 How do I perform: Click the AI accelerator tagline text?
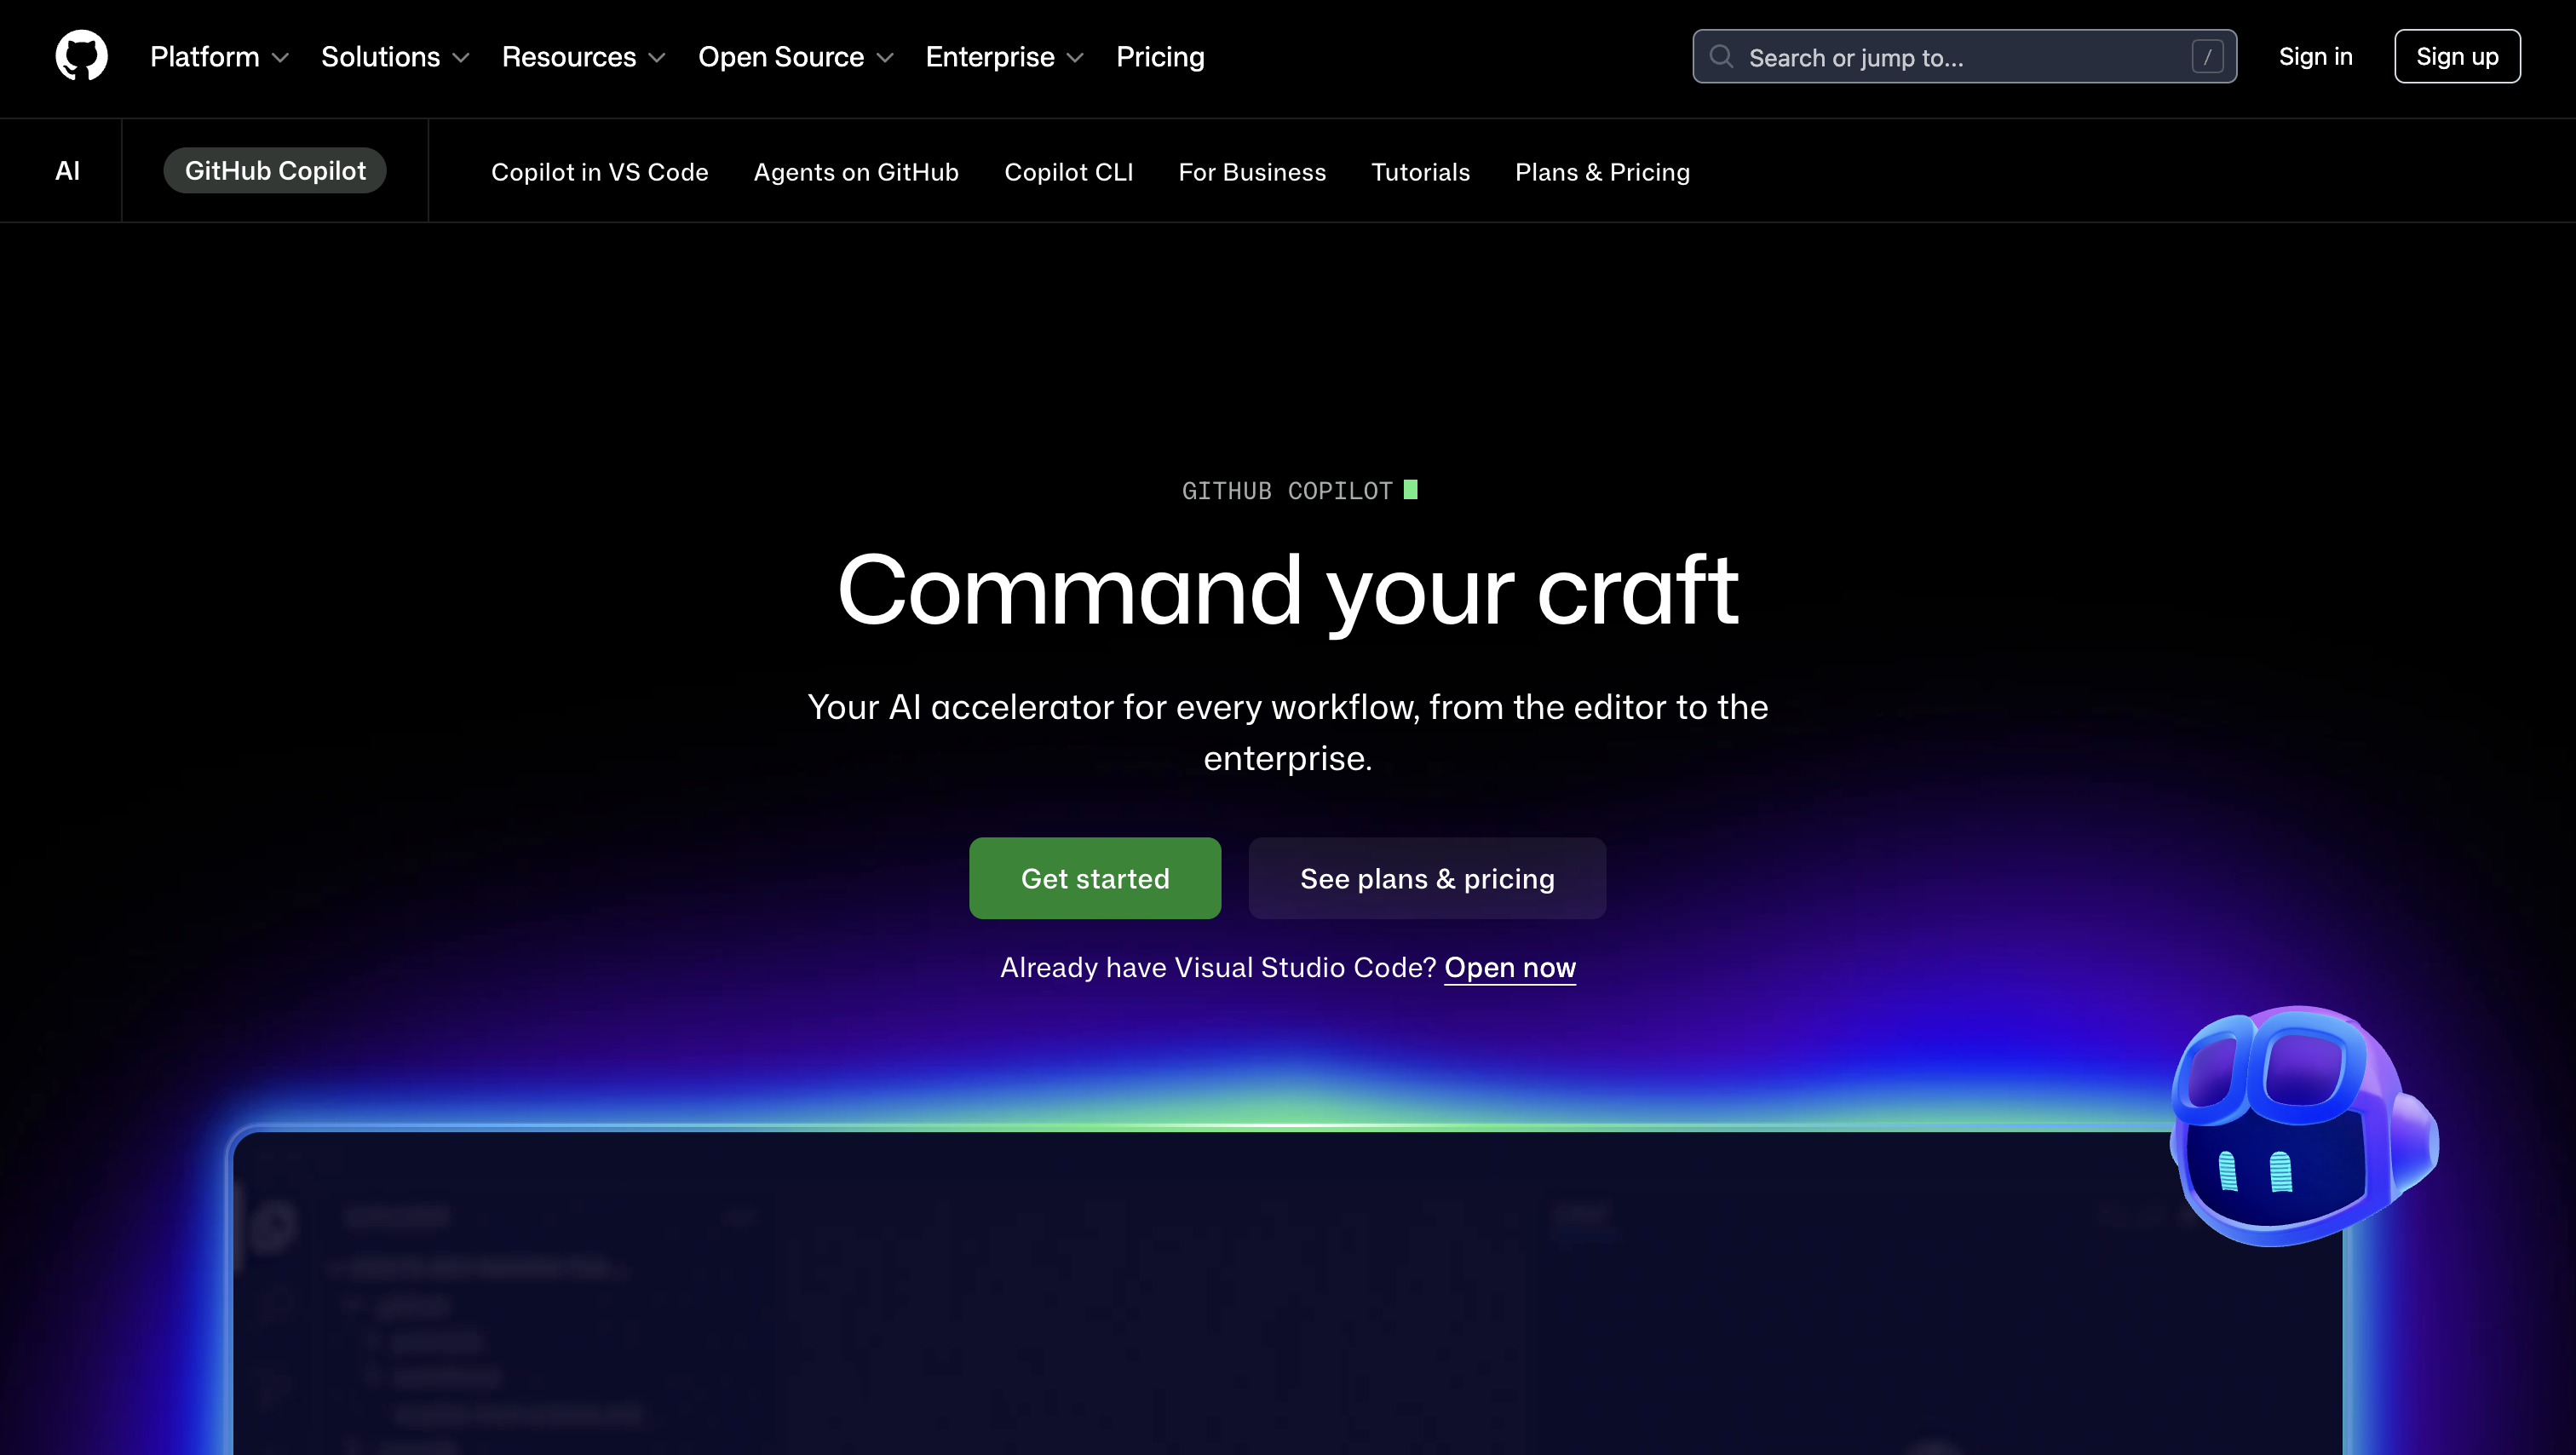pos(1288,732)
